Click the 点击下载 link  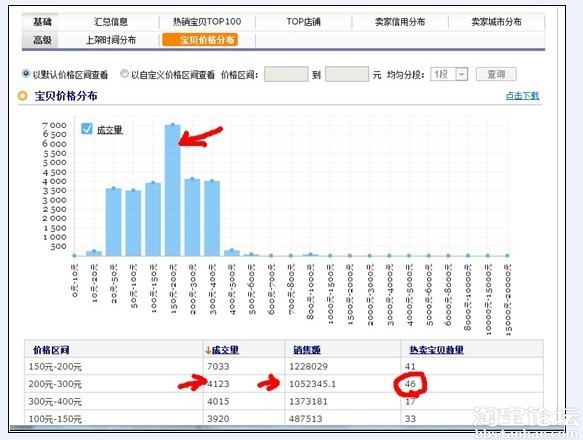522,96
